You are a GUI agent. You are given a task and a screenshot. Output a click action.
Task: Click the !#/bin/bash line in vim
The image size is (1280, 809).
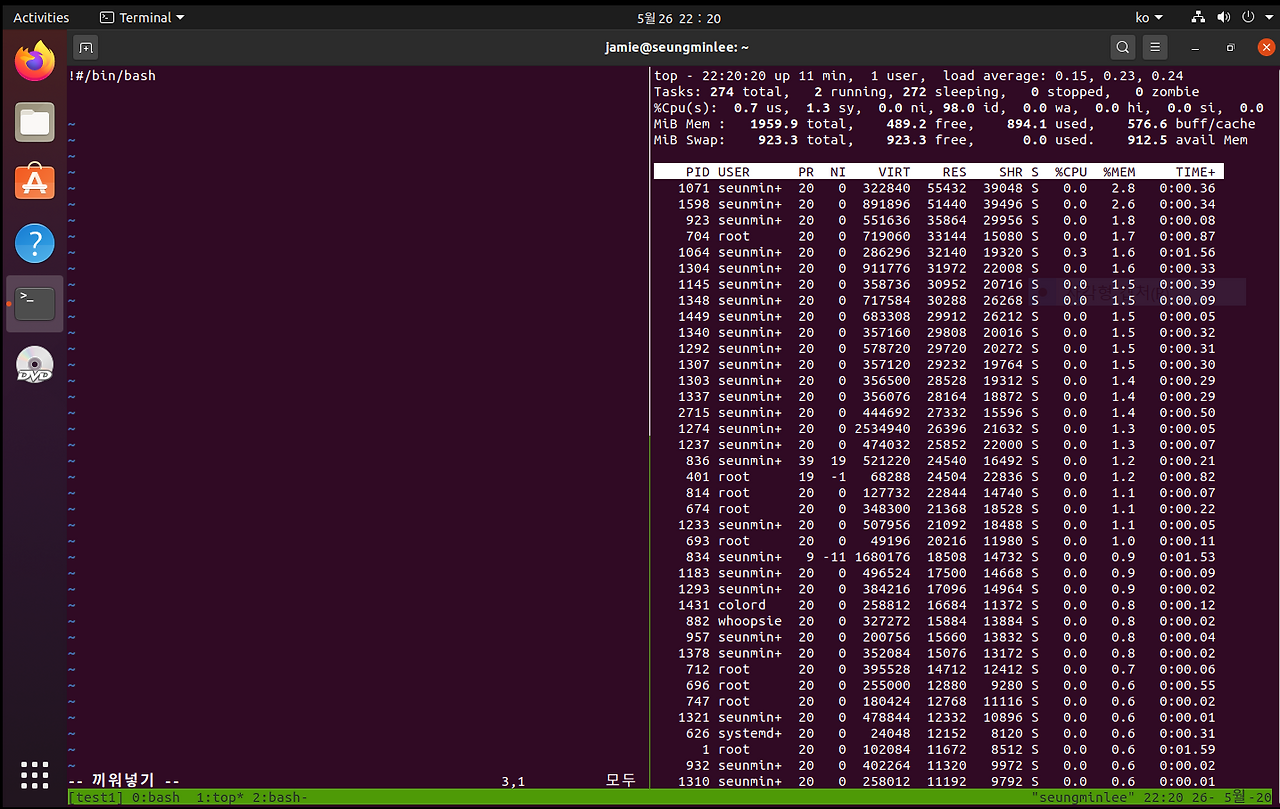coord(113,75)
